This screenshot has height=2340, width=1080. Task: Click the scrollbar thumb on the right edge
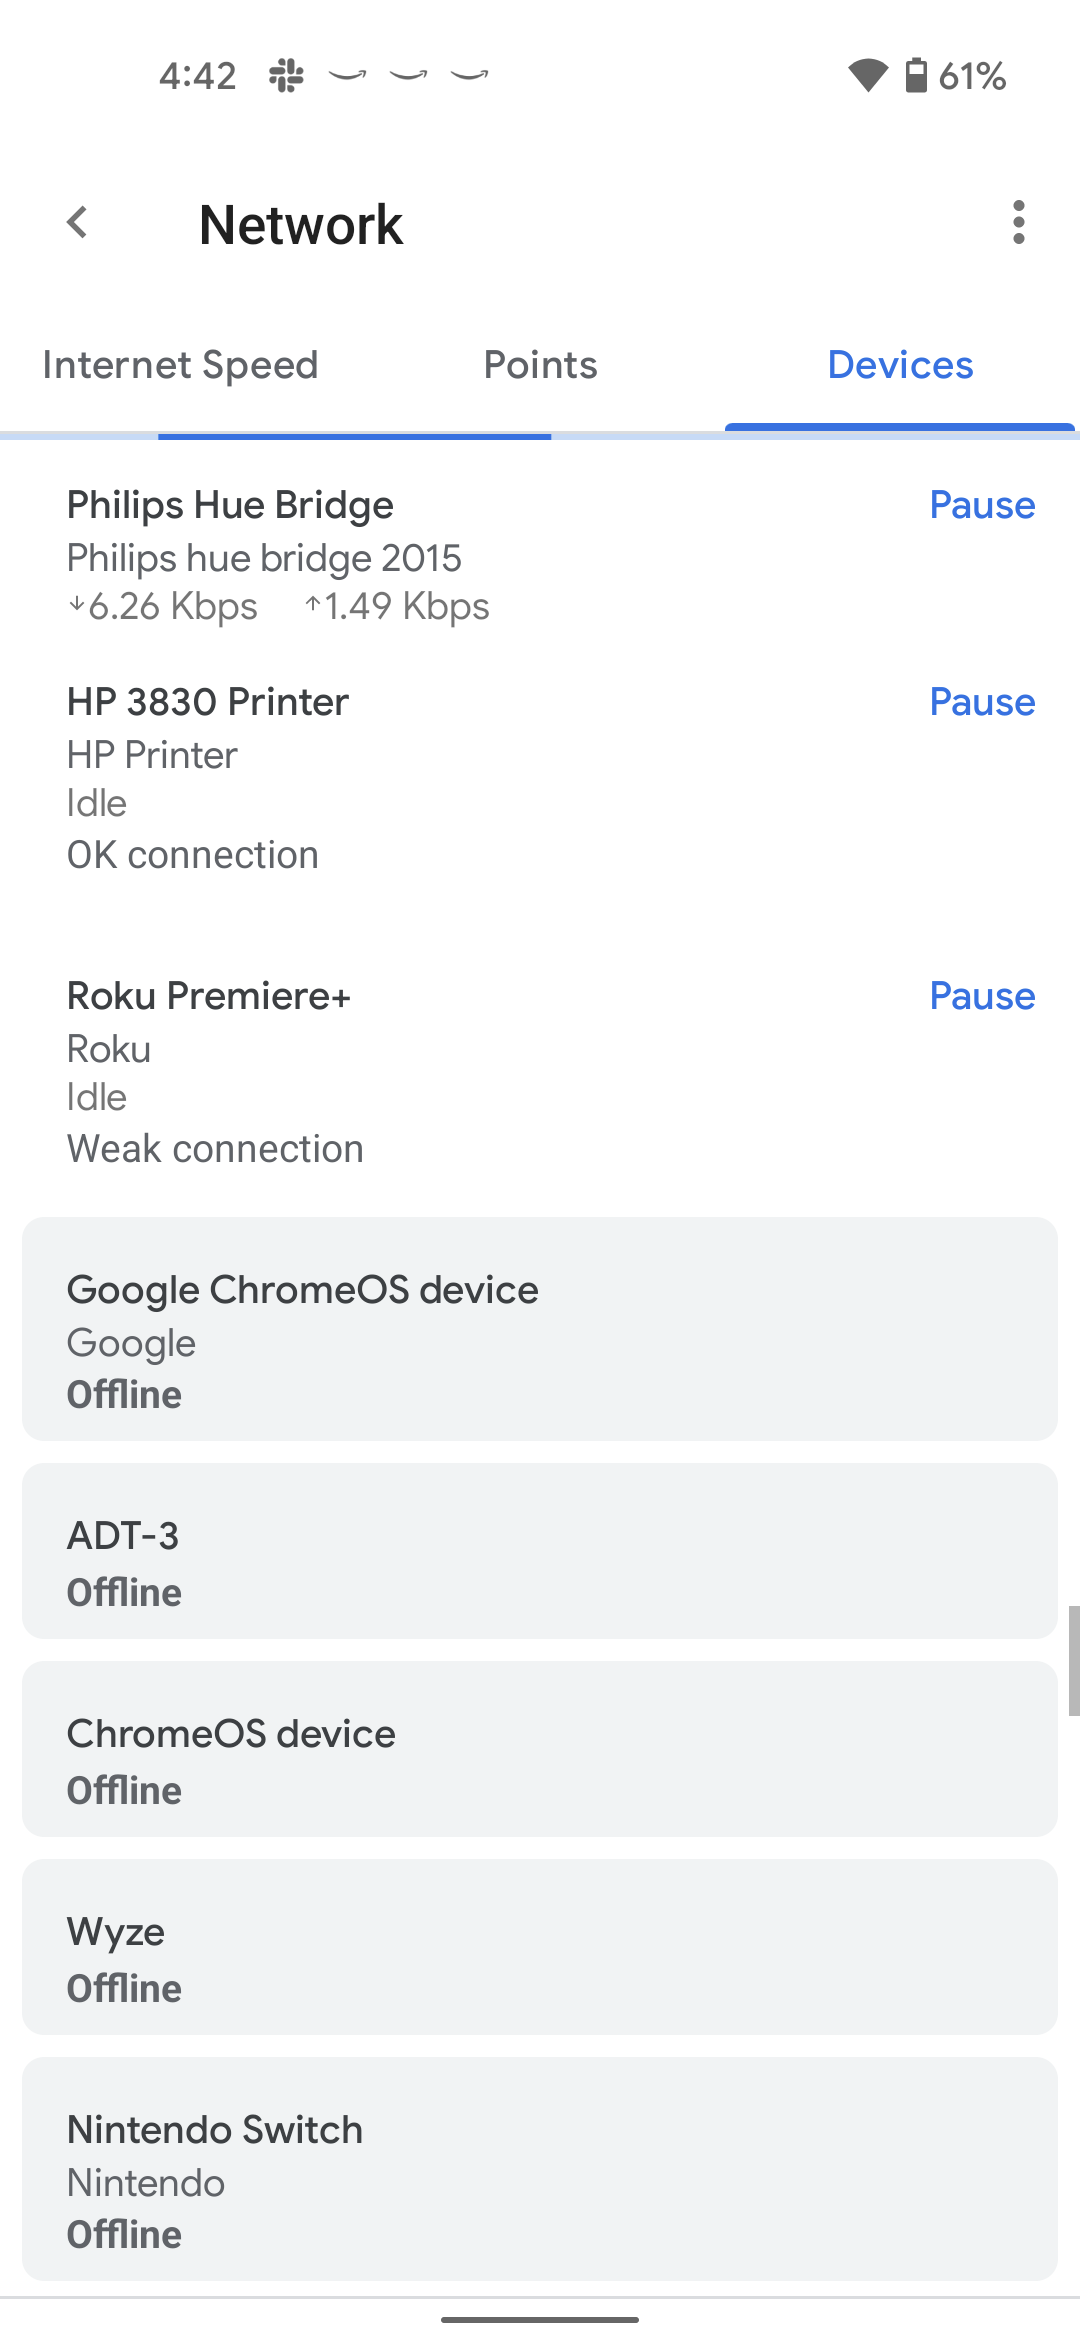click(x=1073, y=1661)
